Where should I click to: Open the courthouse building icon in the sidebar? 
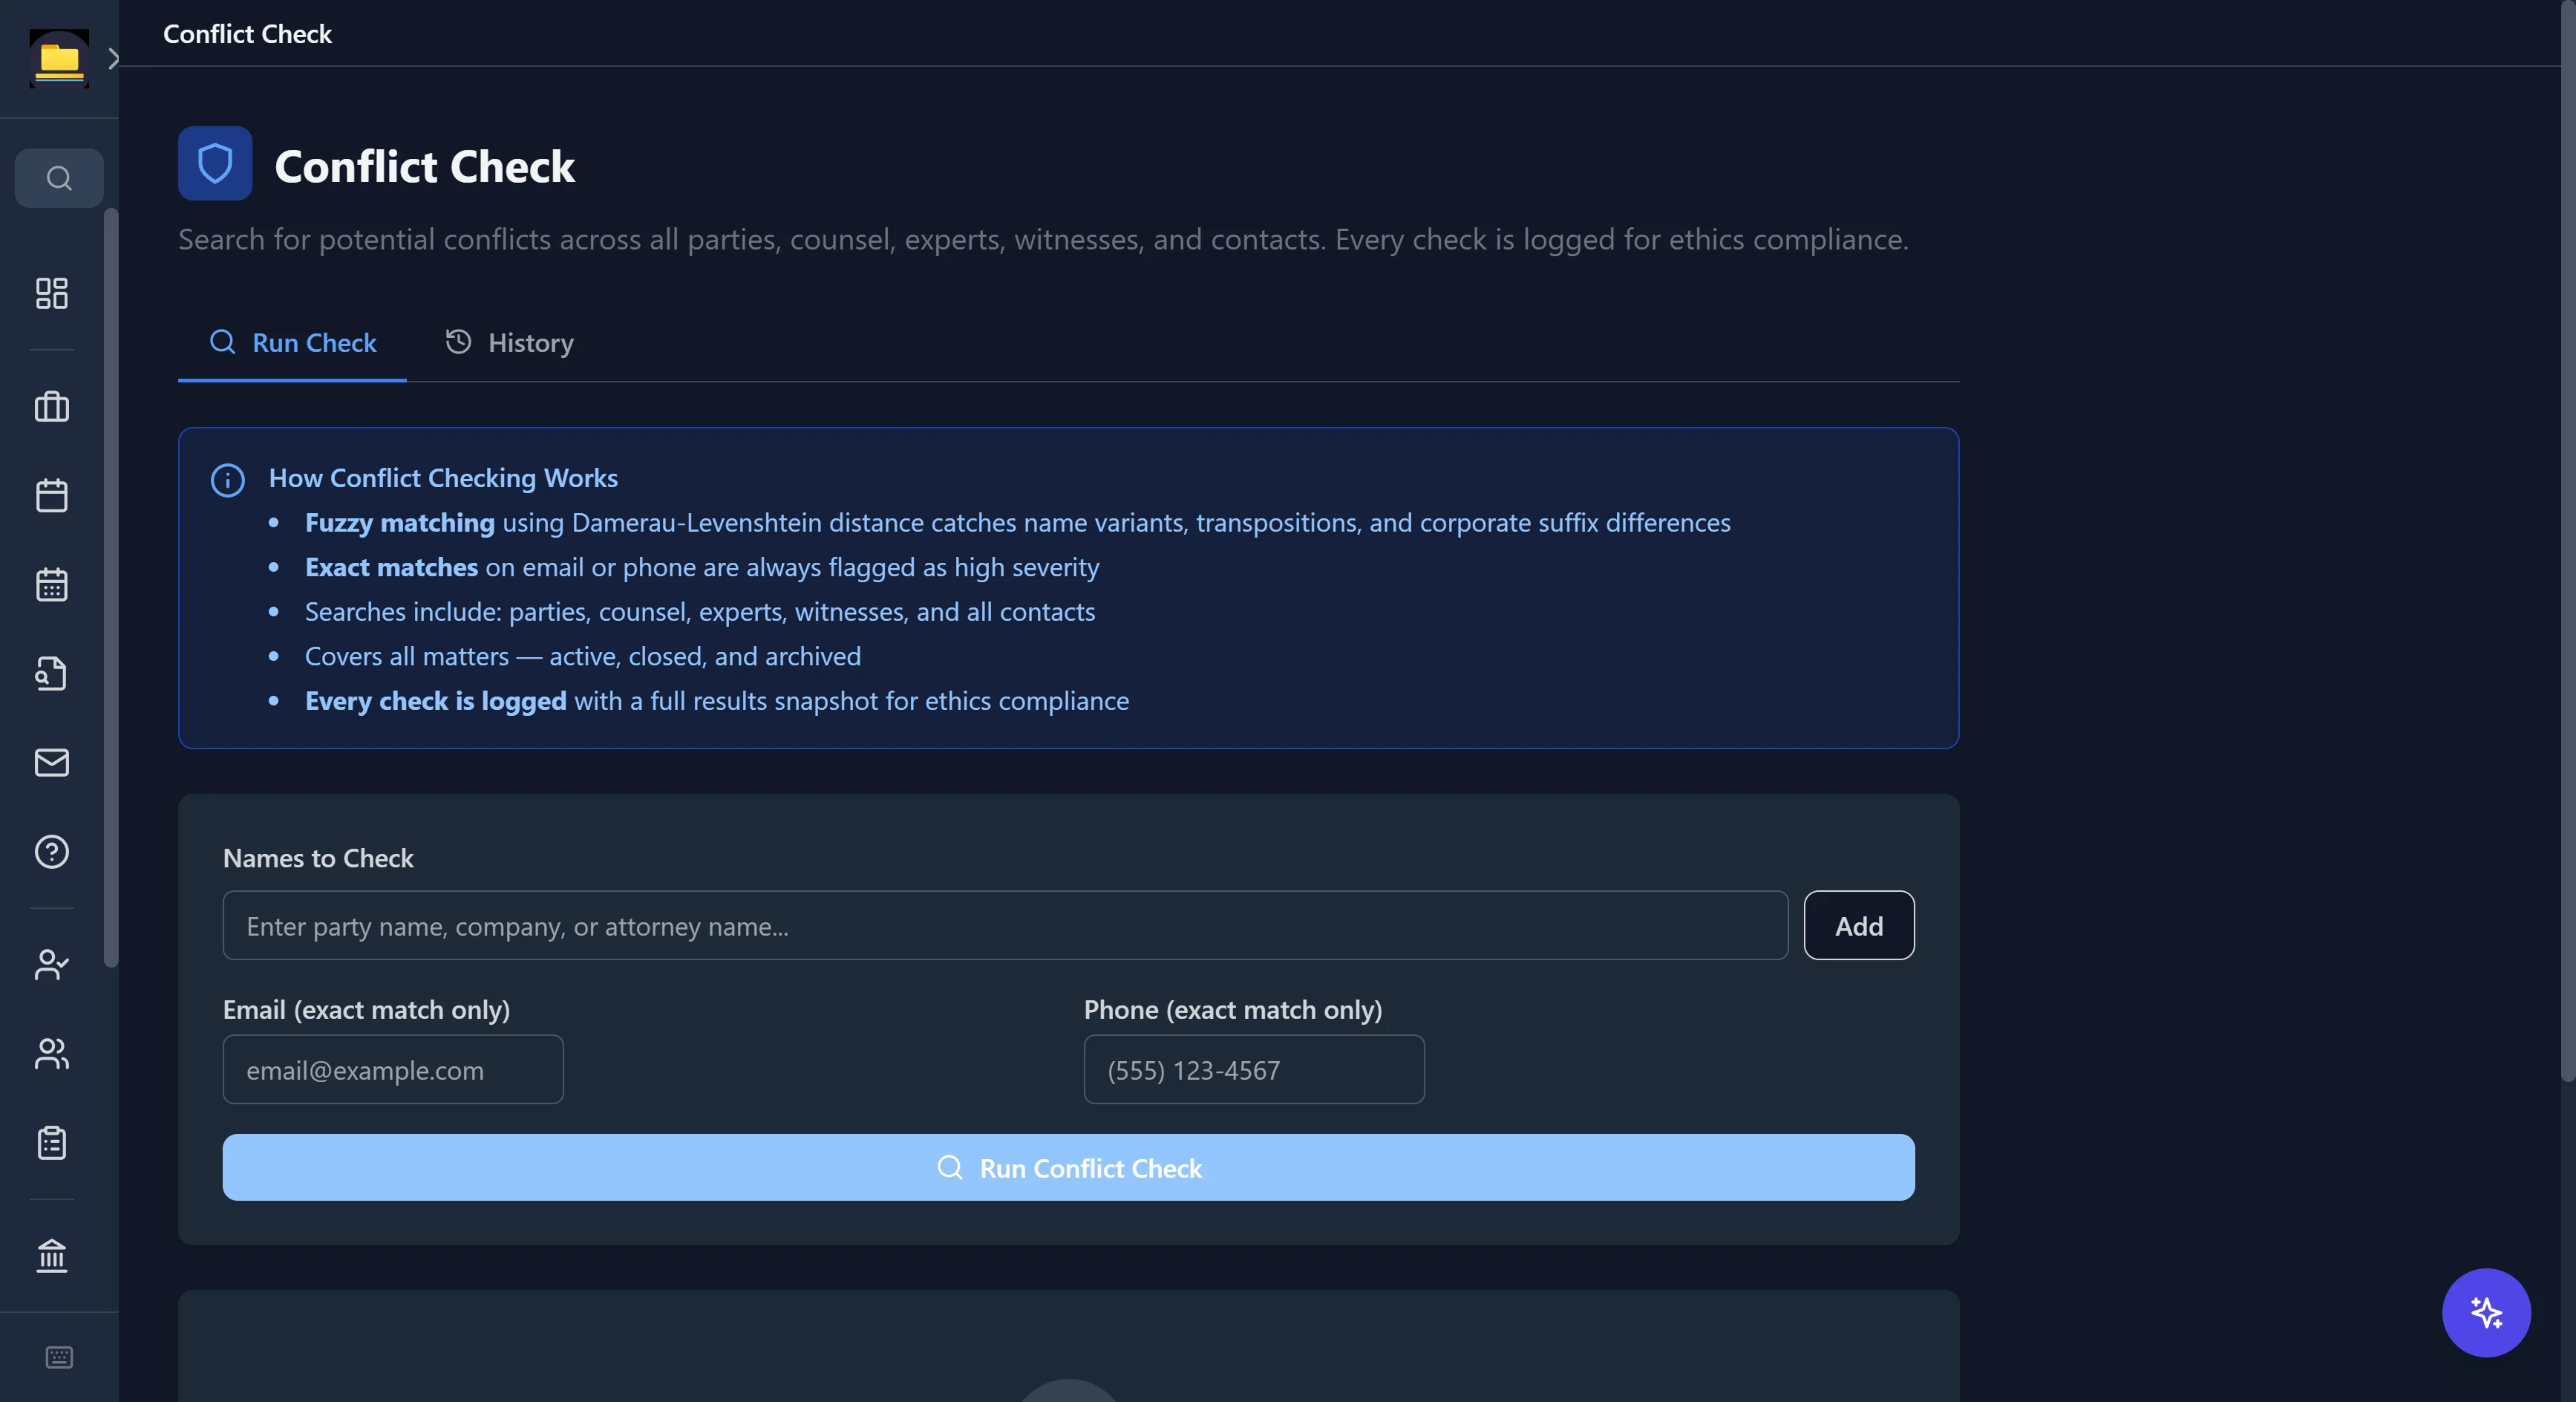(52, 1255)
